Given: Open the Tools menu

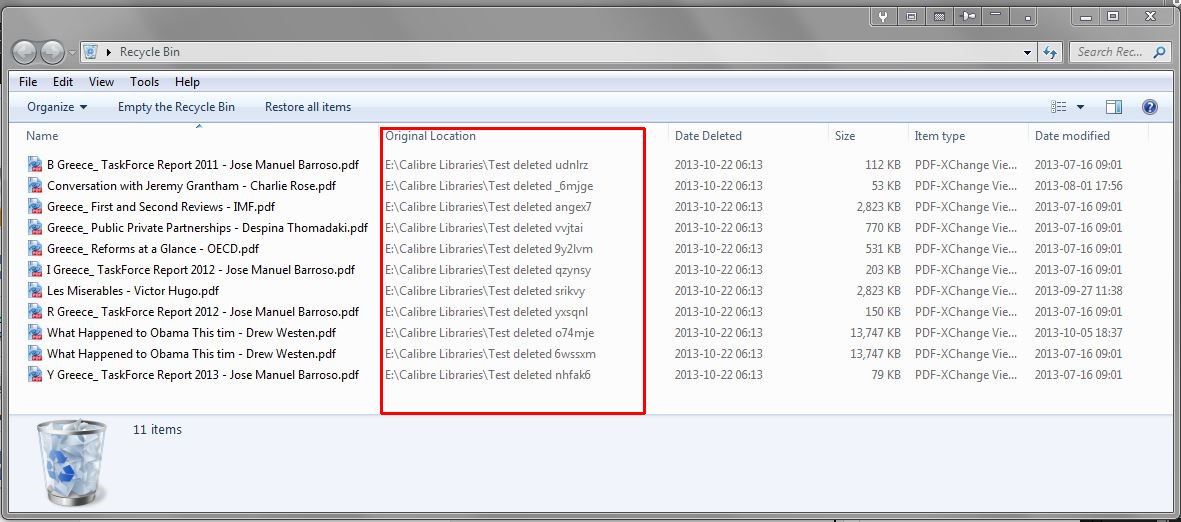Looking at the screenshot, I should 144,82.
